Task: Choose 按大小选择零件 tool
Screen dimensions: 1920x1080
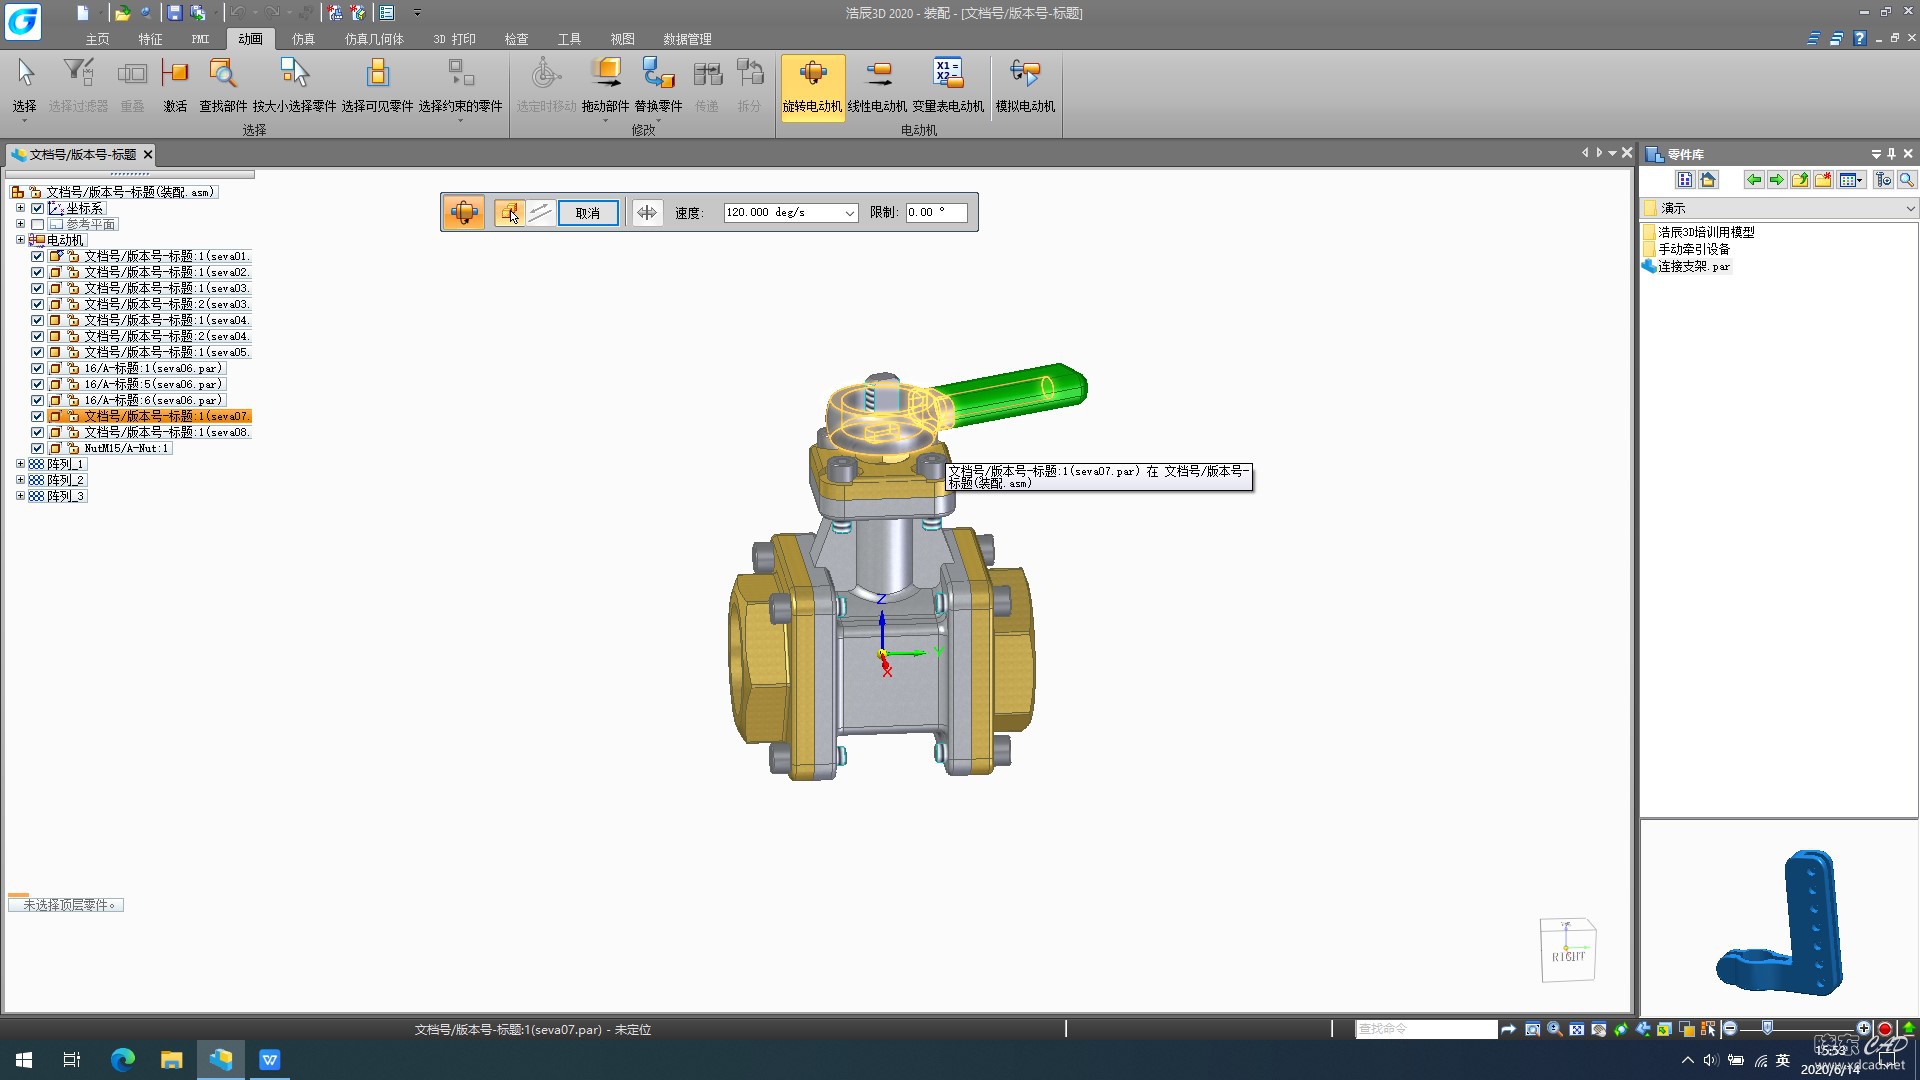Action: point(294,86)
